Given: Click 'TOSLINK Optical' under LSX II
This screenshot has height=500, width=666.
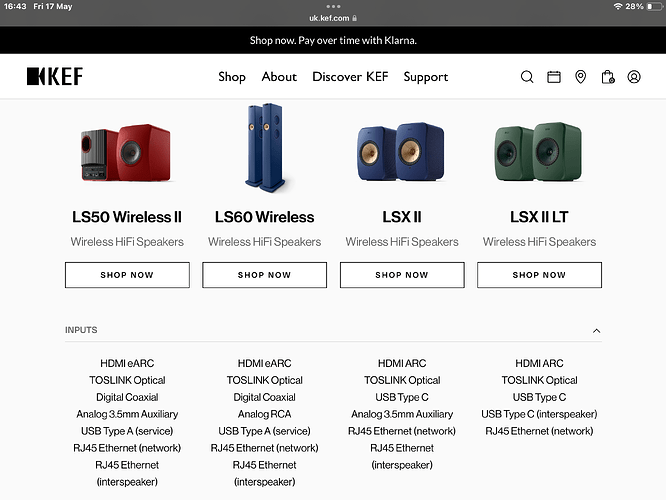Looking at the screenshot, I should [x=402, y=380].
